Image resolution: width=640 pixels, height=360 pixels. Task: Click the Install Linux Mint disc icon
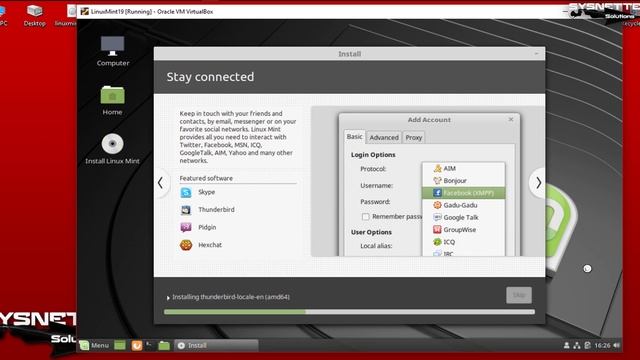click(x=113, y=144)
